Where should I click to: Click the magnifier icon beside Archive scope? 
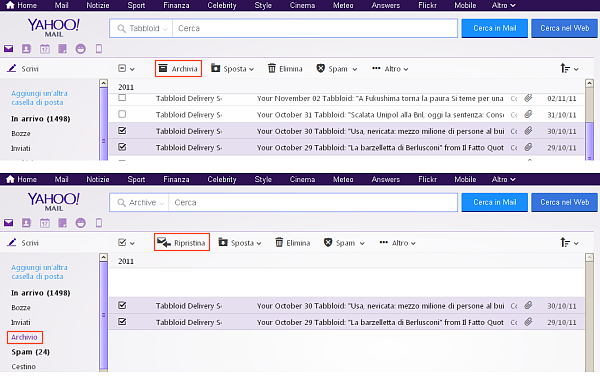click(121, 202)
